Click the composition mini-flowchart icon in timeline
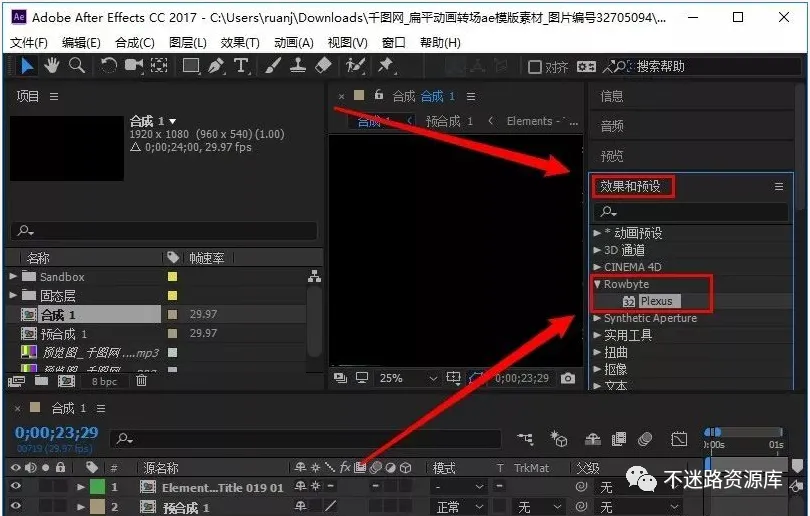The height and width of the screenshot is (516, 810). point(525,439)
